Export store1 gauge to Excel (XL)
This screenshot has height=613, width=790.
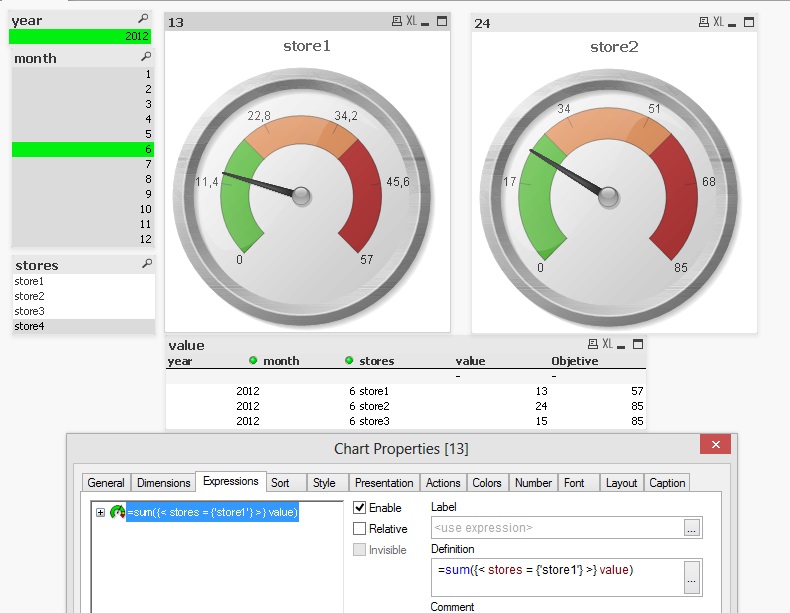(x=411, y=22)
